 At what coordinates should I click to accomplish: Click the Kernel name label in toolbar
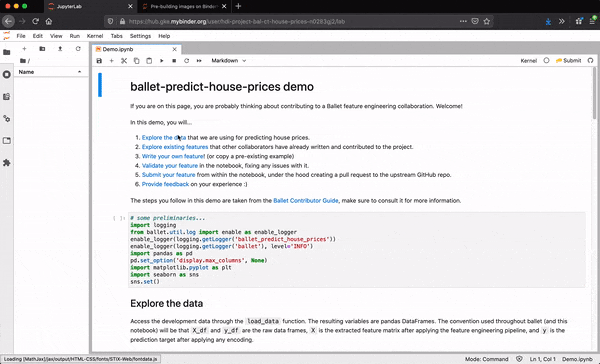pyautogui.click(x=528, y=60)
